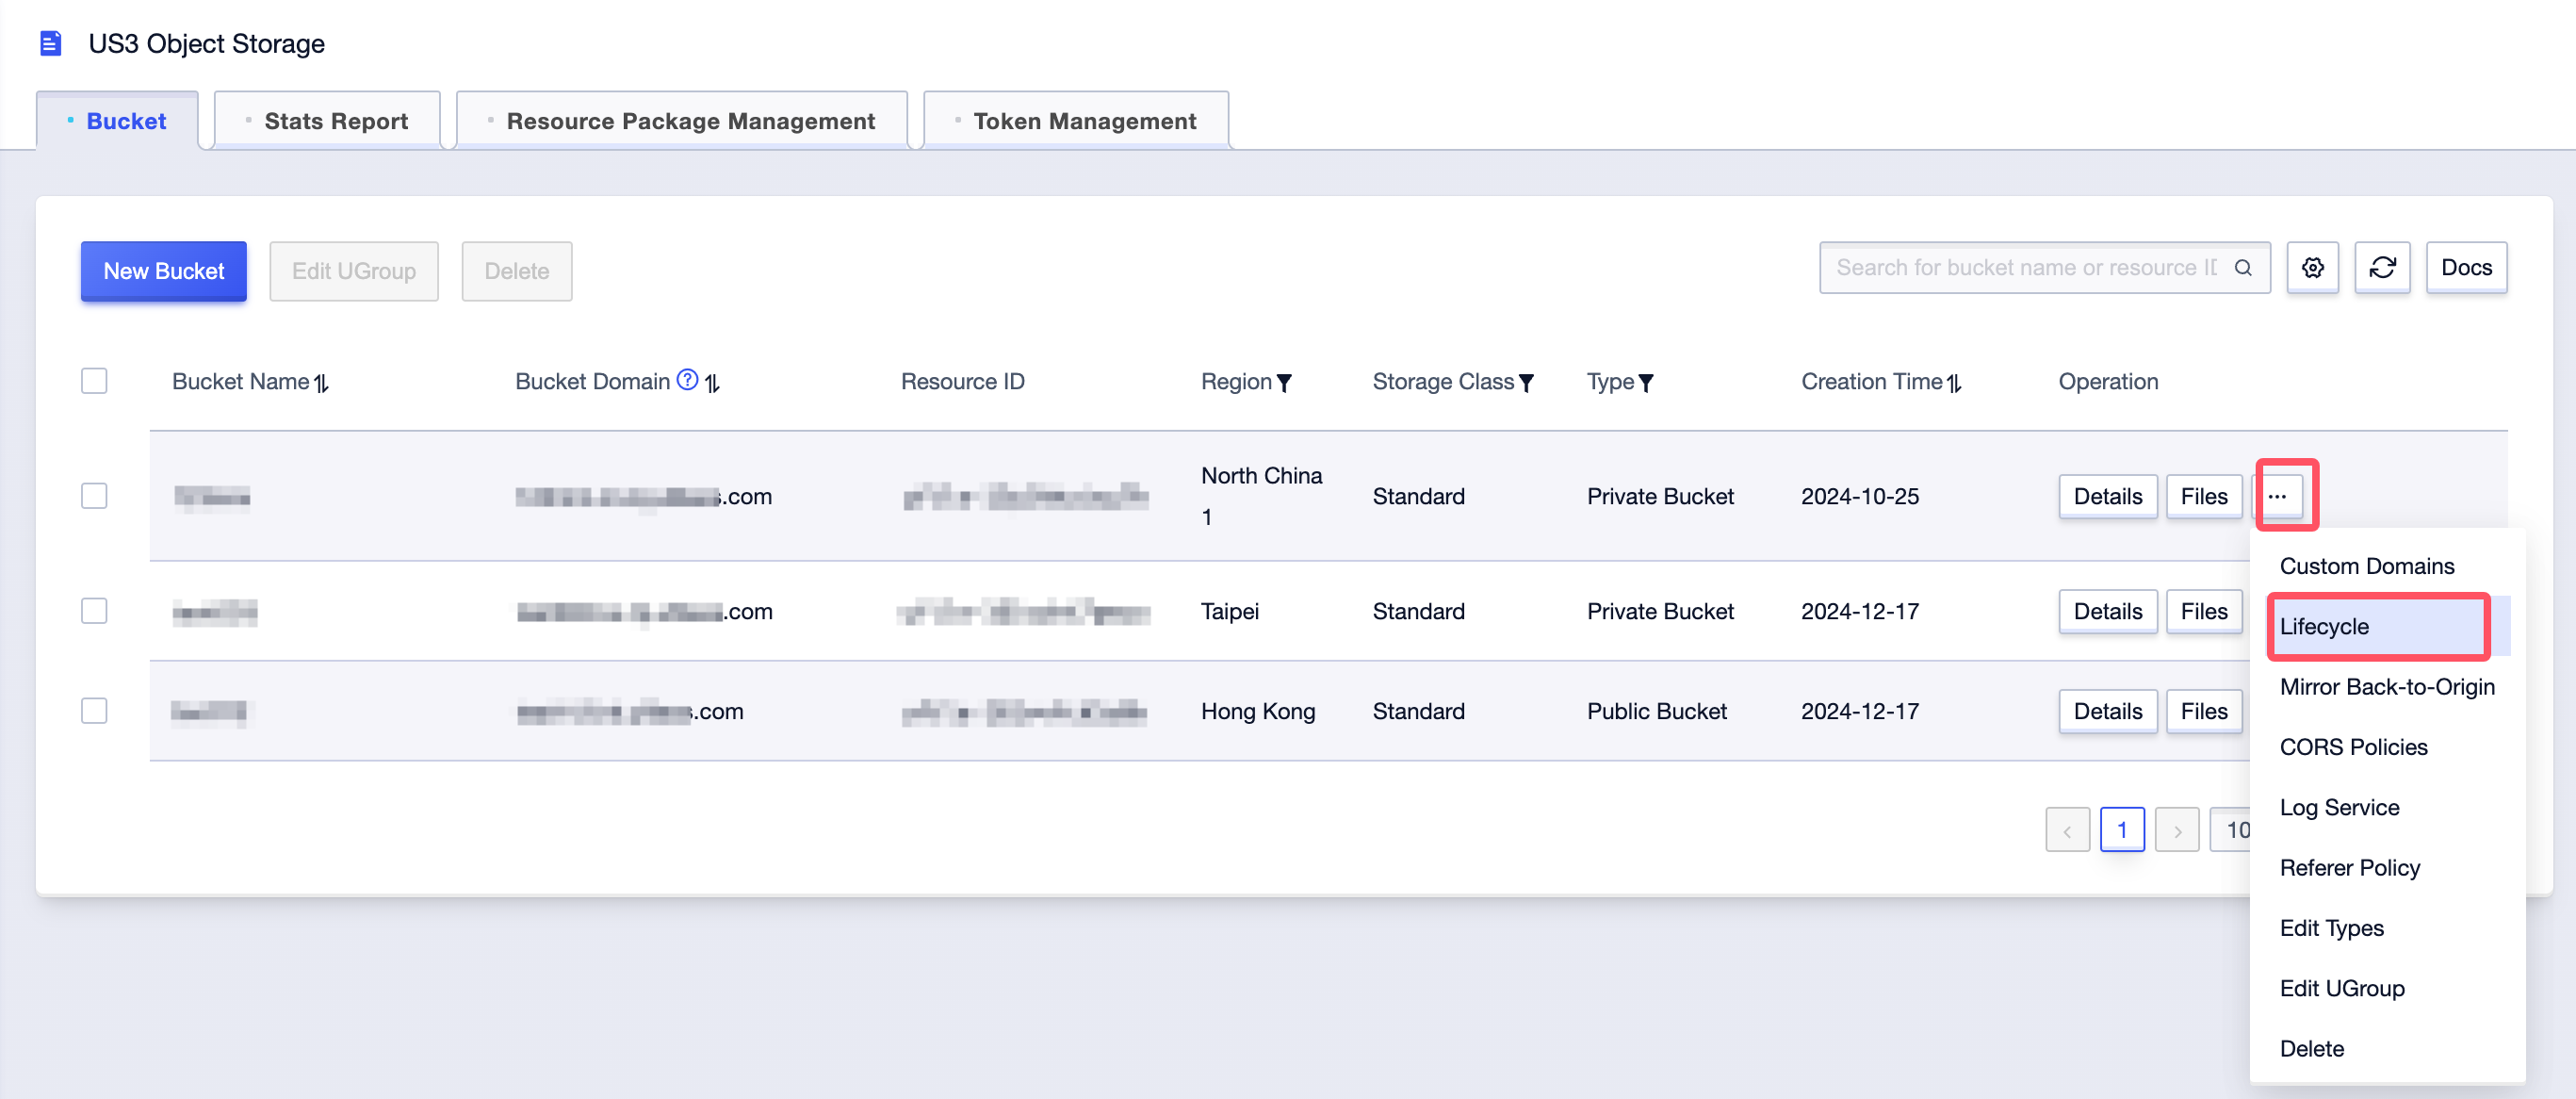Select page 1 in pagination
Screen dimensions: 2576x1099
point(2122,830)
